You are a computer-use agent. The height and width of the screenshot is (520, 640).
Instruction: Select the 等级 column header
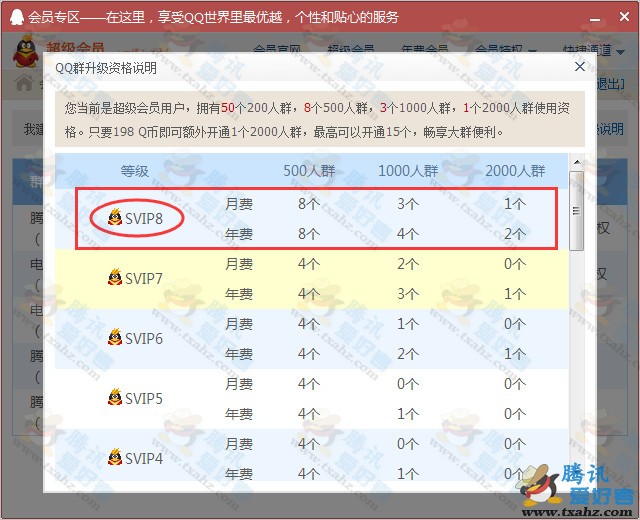point(134,171)
